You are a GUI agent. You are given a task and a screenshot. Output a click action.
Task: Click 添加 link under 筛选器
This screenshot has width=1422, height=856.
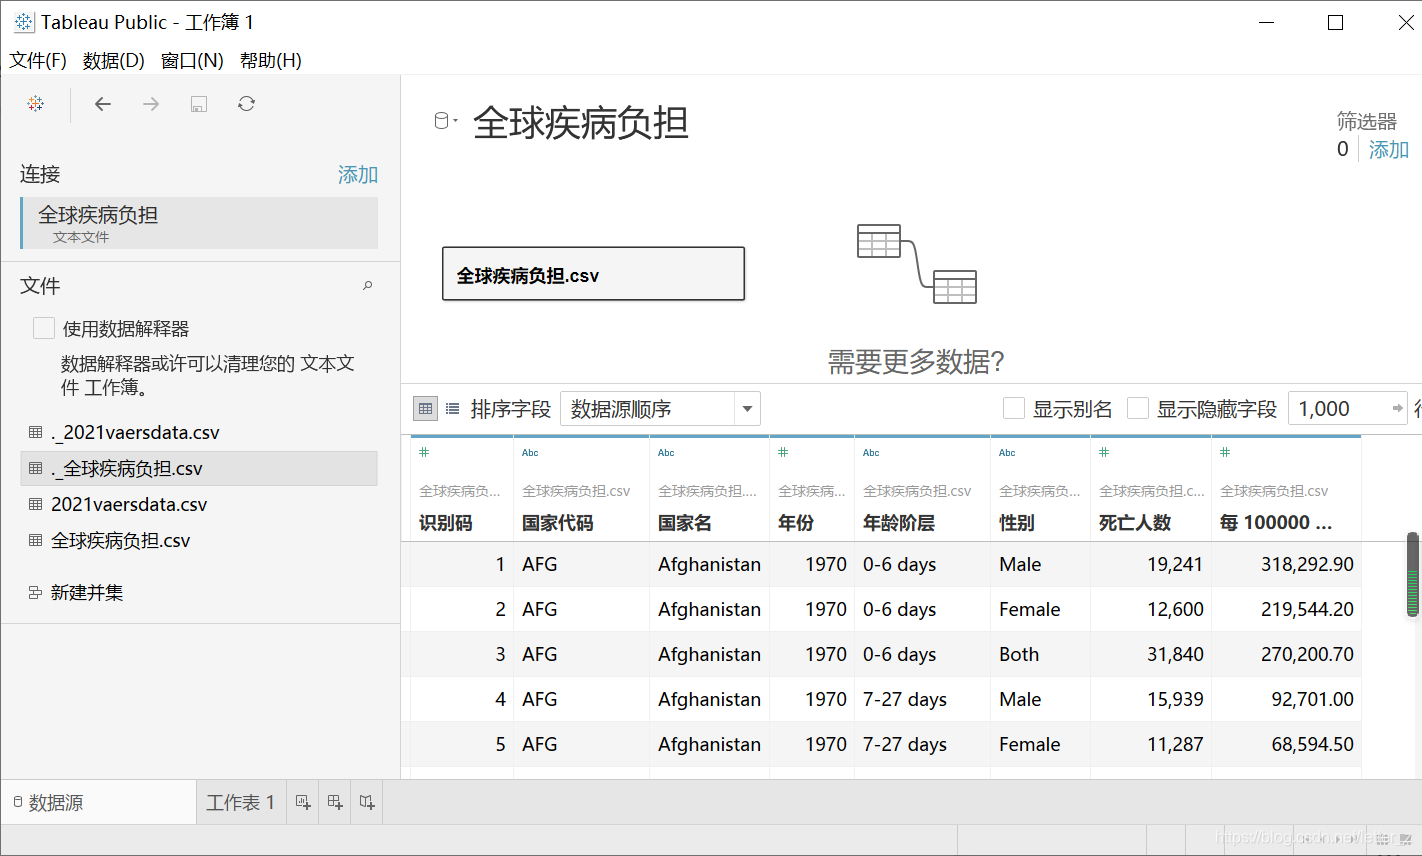(1389, 150)
